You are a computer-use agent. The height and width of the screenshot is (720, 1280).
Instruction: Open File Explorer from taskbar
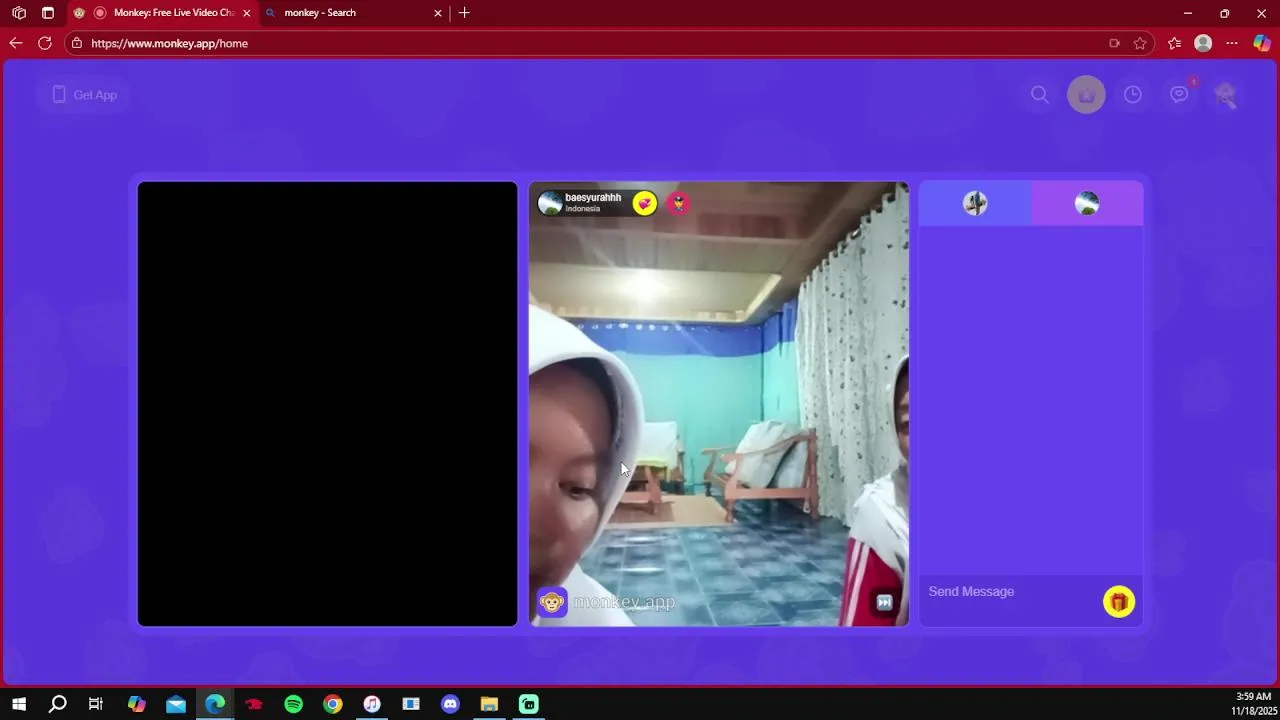[489, 704]
